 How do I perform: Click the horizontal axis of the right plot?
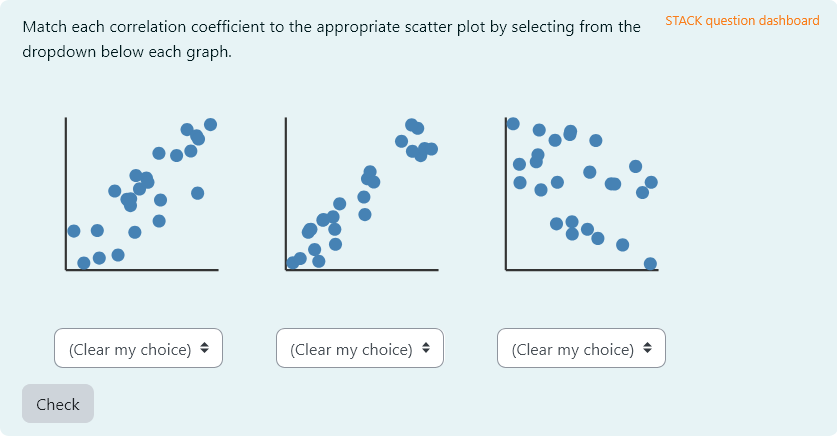click(581, 270)
